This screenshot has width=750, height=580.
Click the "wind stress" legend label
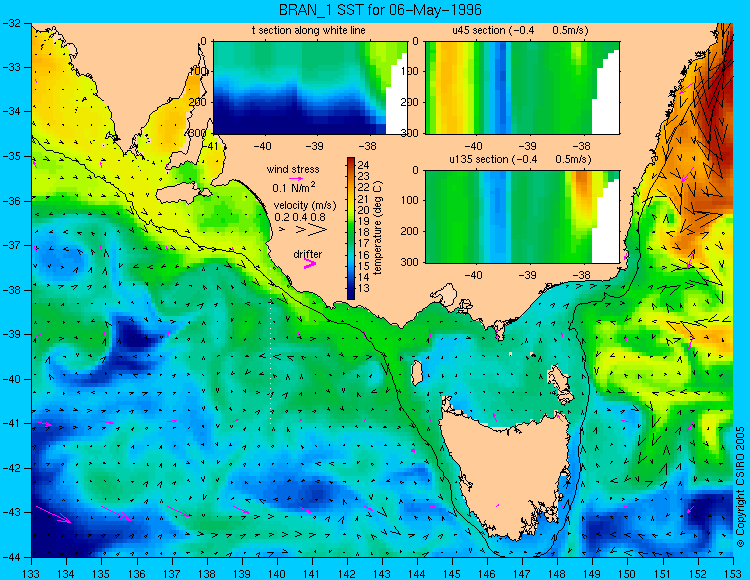(293, 169)
